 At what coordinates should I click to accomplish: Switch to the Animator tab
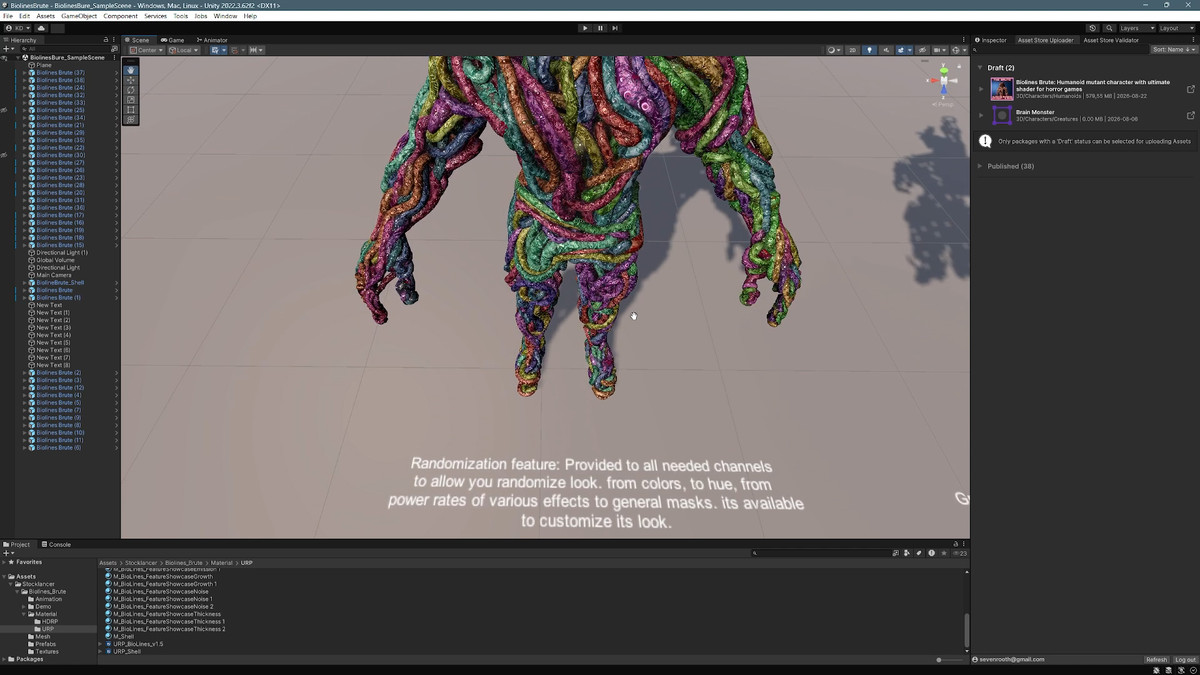(211, 40)
